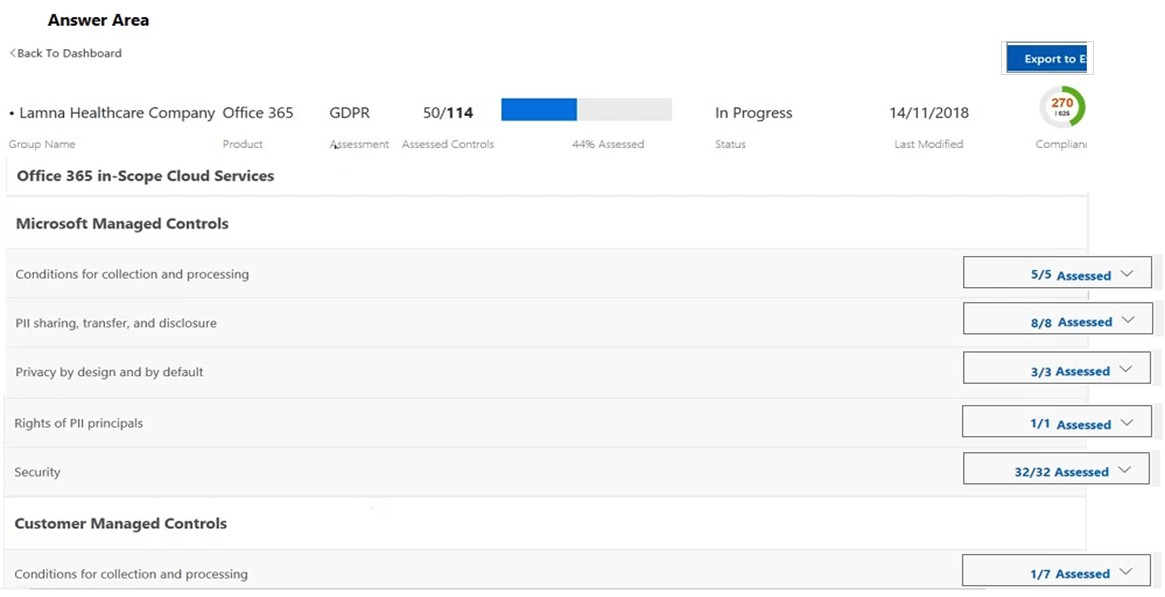Click the Microsoft Managed Controls heading
1165x597 pixels.
[x=122, y=224]
